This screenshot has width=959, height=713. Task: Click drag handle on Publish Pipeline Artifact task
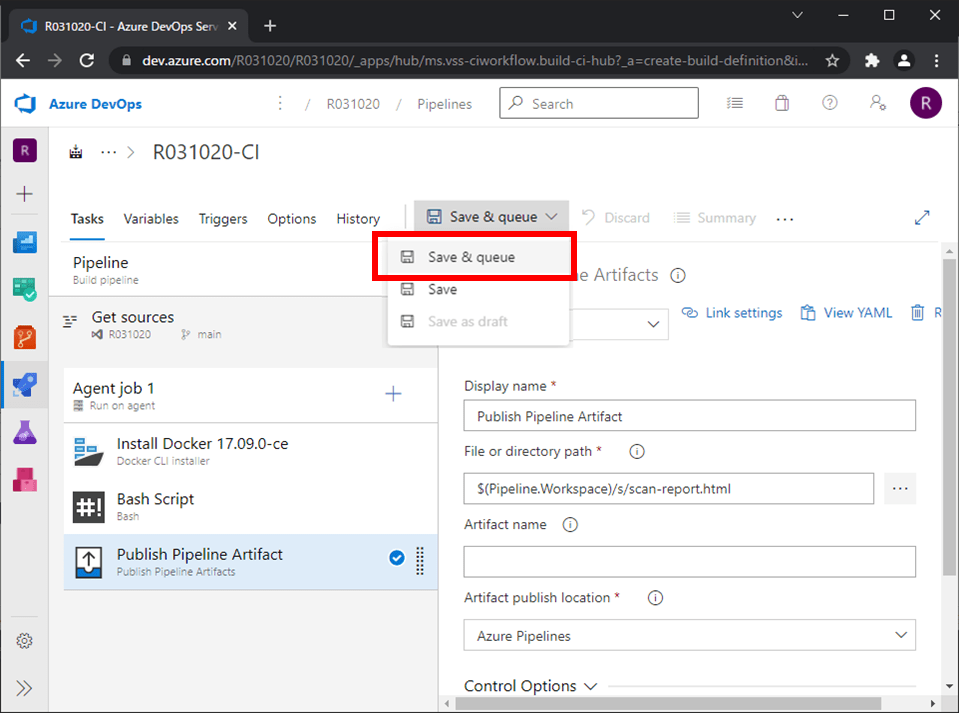point(420,561)
